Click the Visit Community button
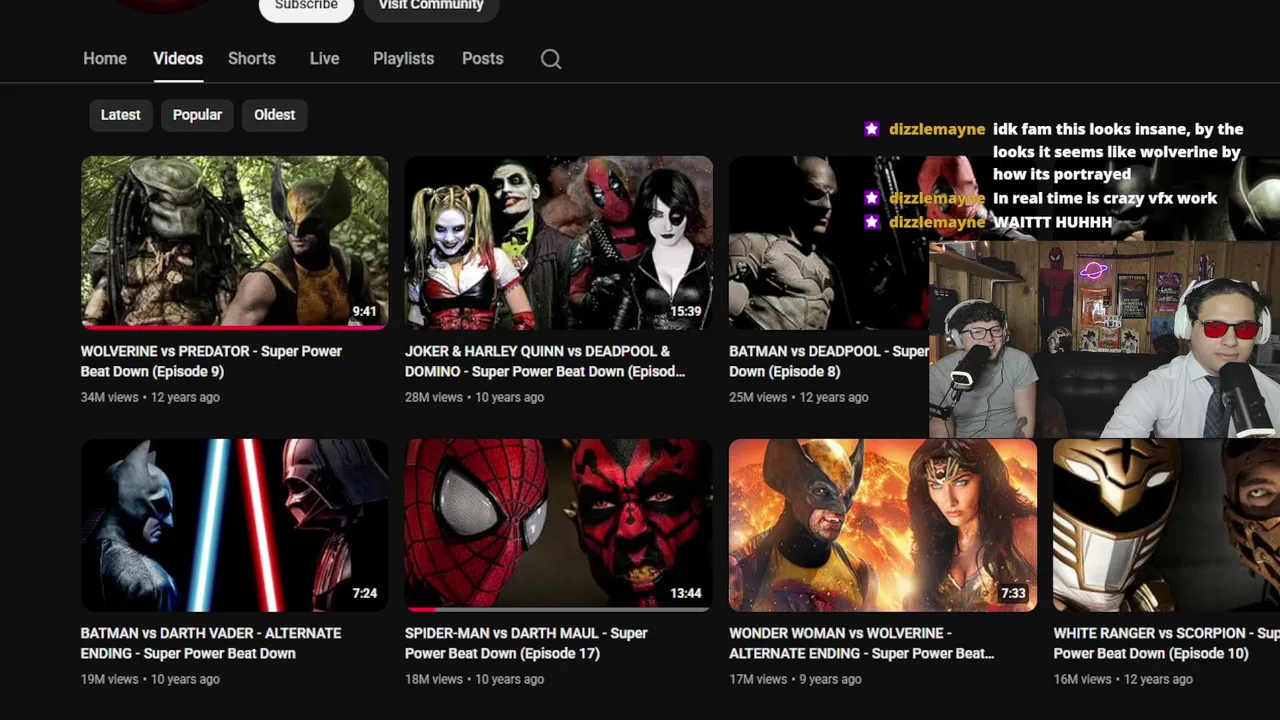Image resolution: width=1280 pixels, height=720 pixels. click(x=431, y=6)
